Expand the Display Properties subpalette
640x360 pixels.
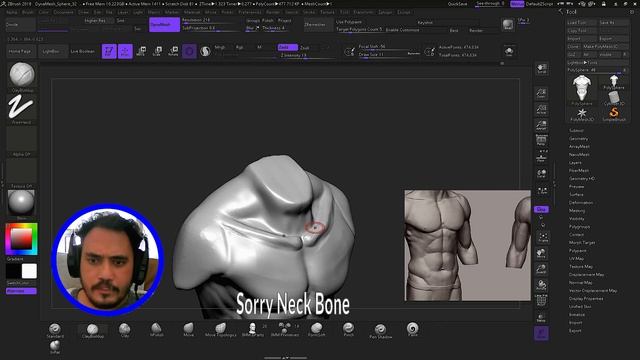586,299
